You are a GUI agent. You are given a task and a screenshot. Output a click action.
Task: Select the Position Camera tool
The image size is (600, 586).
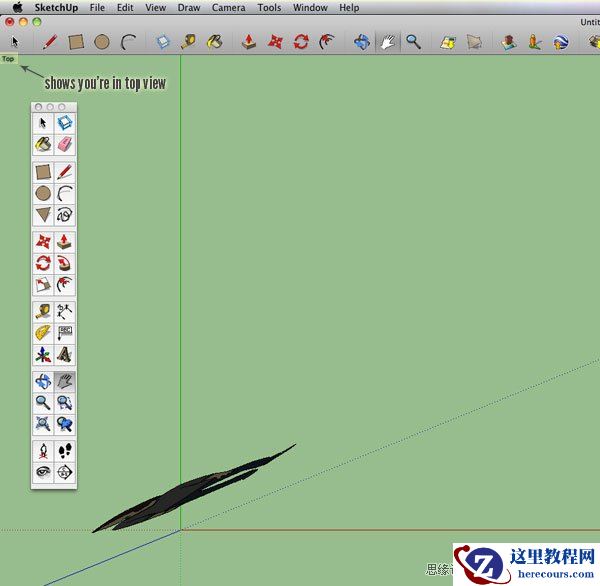coord(43,451)
